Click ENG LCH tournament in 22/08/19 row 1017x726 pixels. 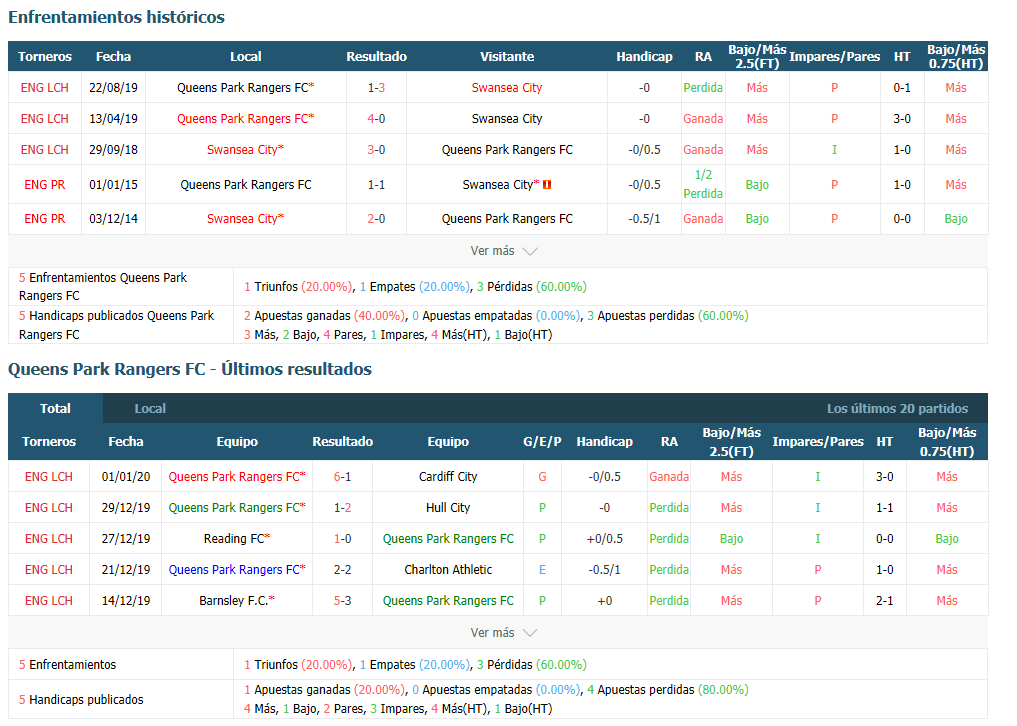(45, 88)
